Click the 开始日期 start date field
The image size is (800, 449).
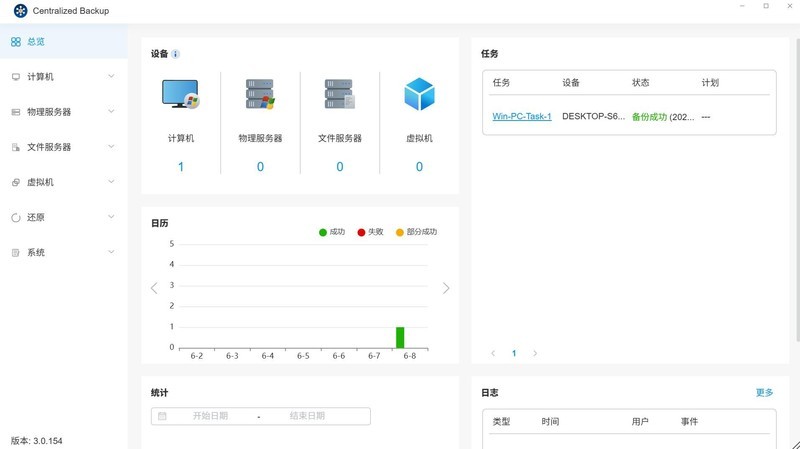click(x=210, y=416)
